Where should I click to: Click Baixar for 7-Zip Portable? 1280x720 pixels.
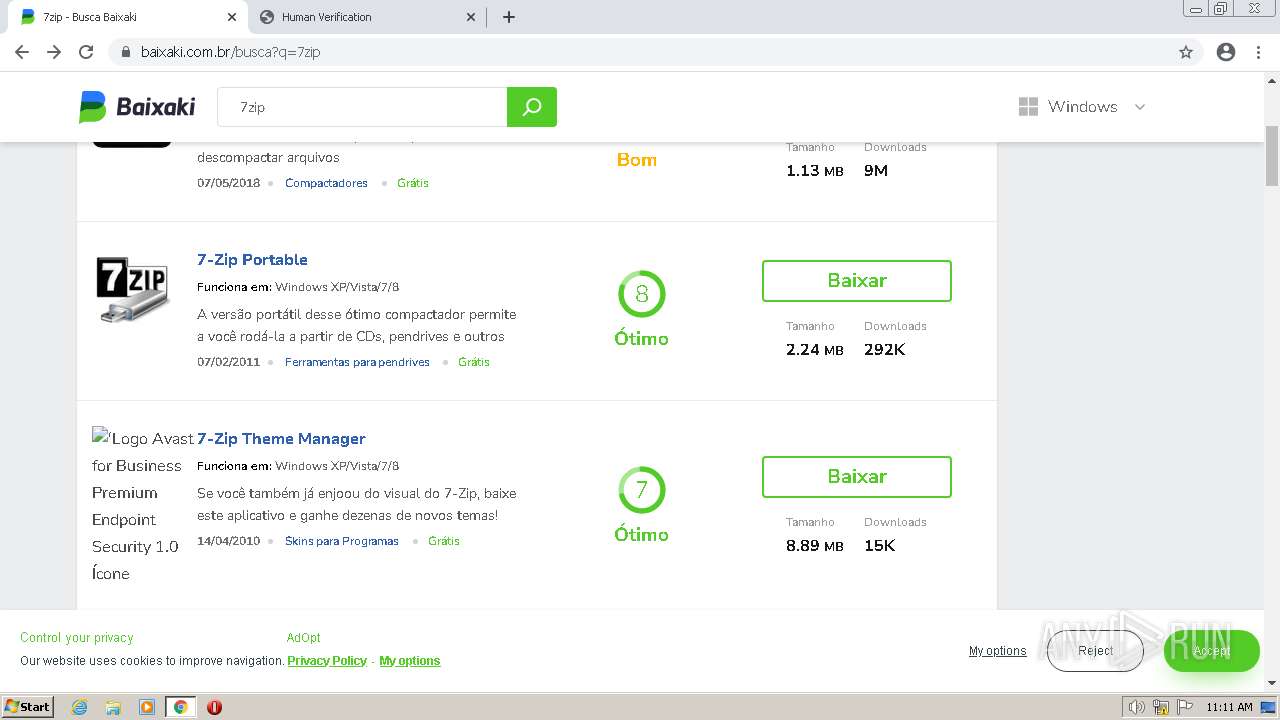coord(857,281)
